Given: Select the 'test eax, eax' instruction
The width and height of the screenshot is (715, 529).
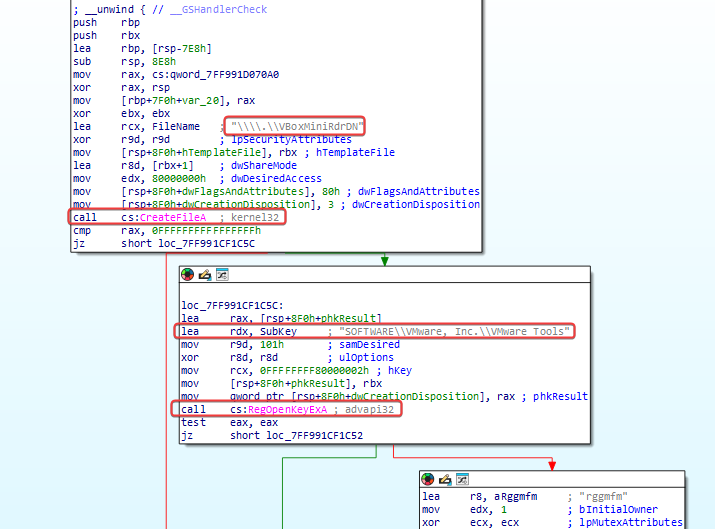Looking at the screenshot, I should (229, 422).
